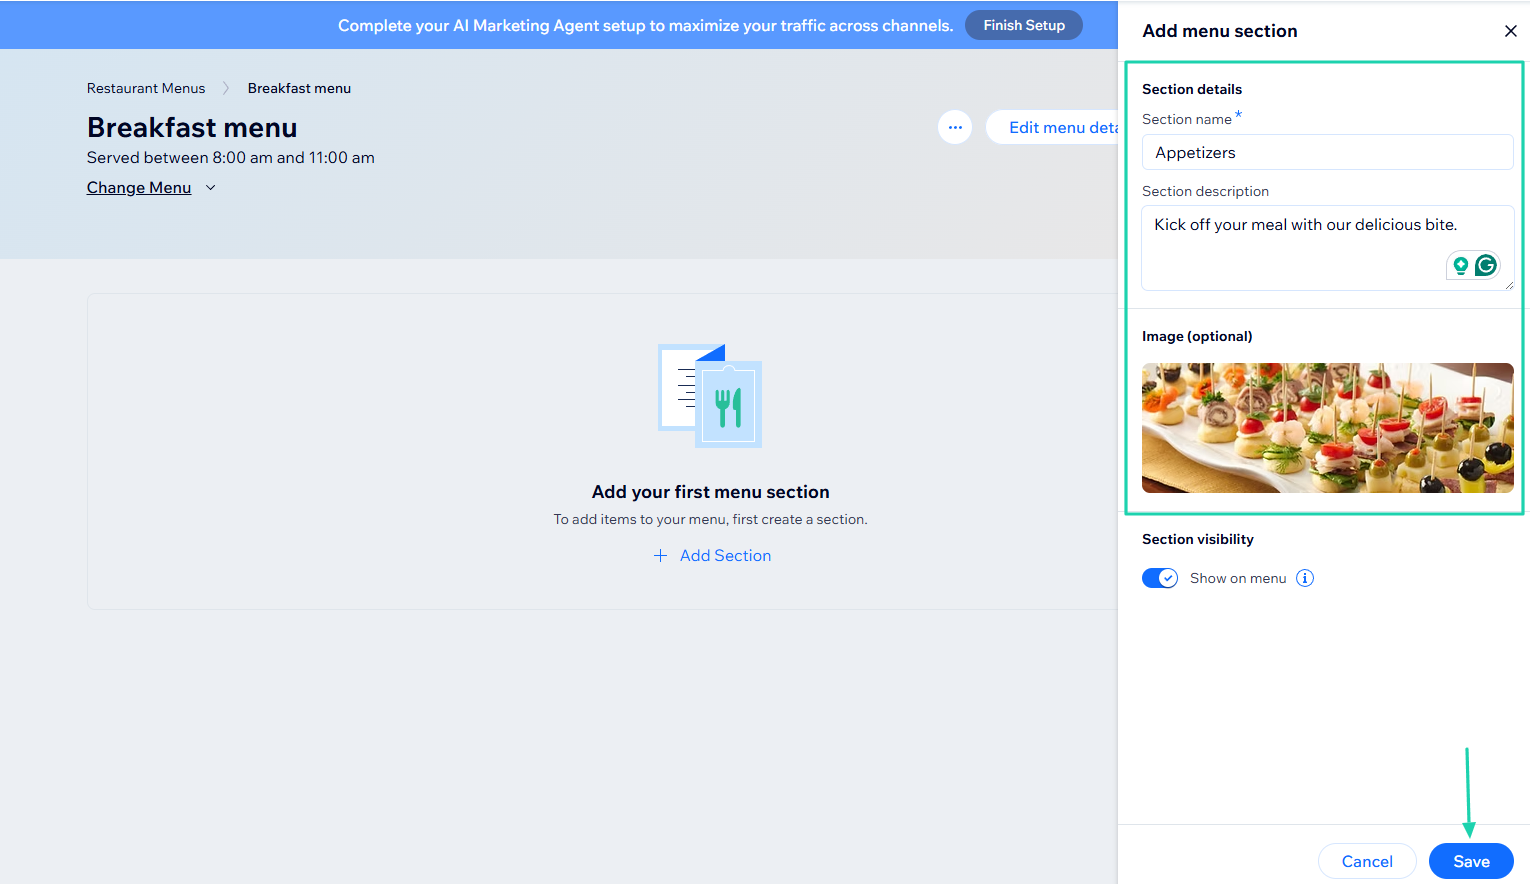Click the Show on menu label

pos(1238,578)
